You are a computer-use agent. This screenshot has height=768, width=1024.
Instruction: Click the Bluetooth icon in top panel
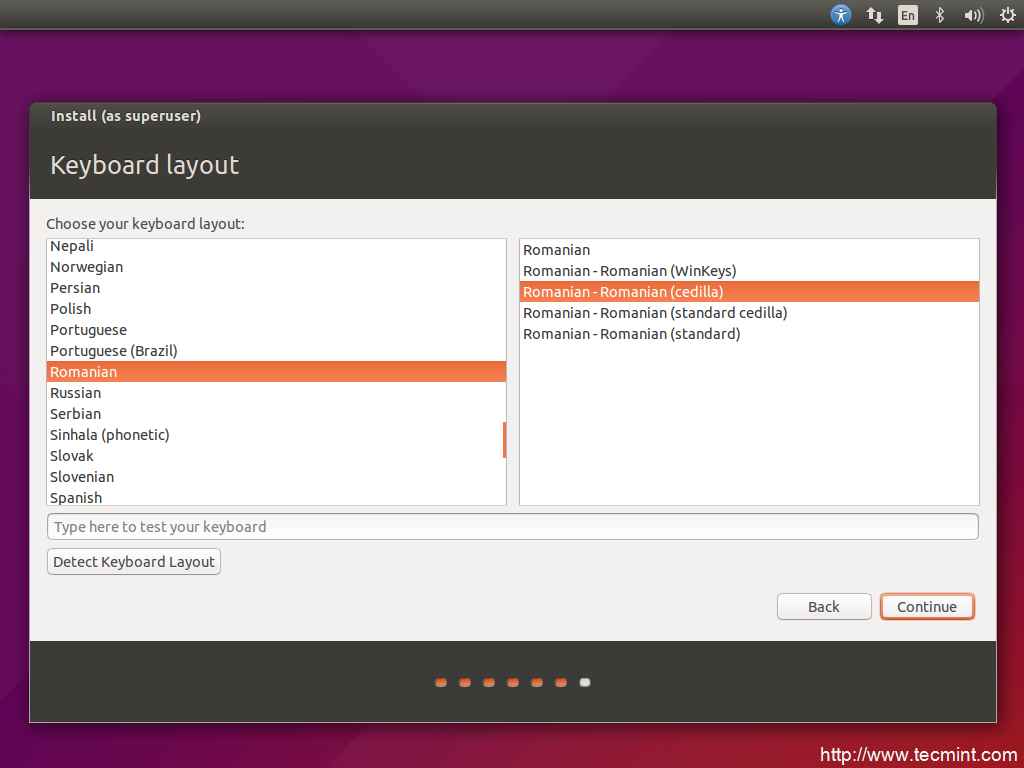coord(939,15)
